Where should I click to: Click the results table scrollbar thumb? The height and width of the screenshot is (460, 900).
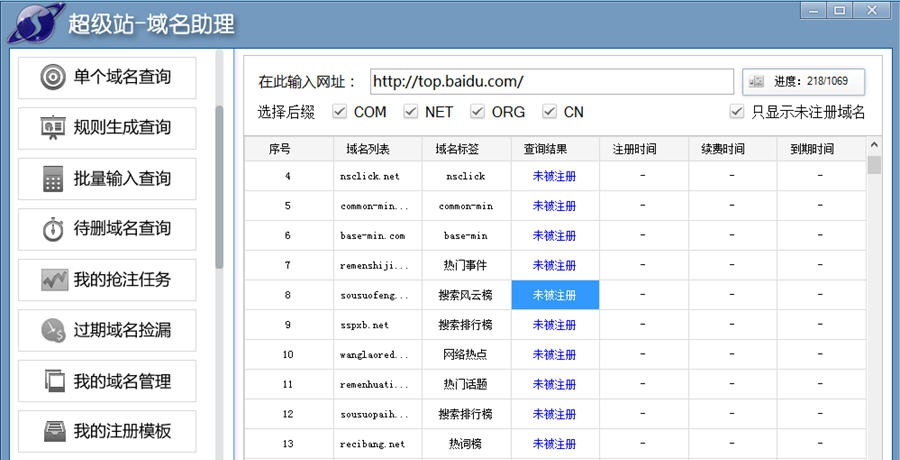pos(874,164)
